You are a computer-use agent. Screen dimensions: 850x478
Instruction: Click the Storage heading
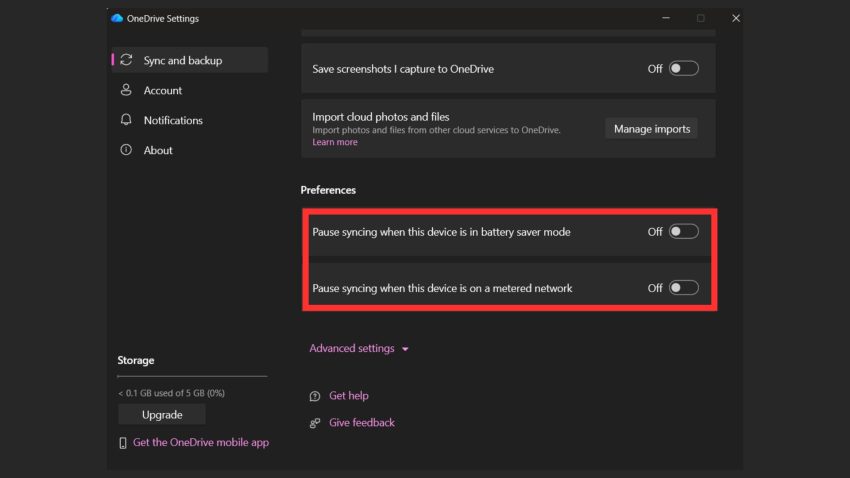pyautogui.click(x=136, y=360)
